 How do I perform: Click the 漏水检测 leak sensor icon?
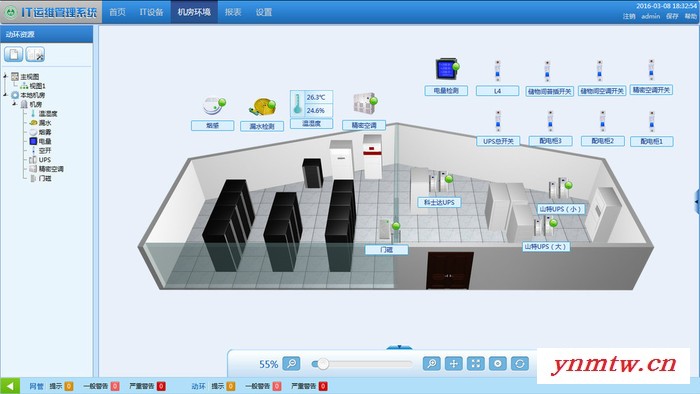tap(262, 108)
